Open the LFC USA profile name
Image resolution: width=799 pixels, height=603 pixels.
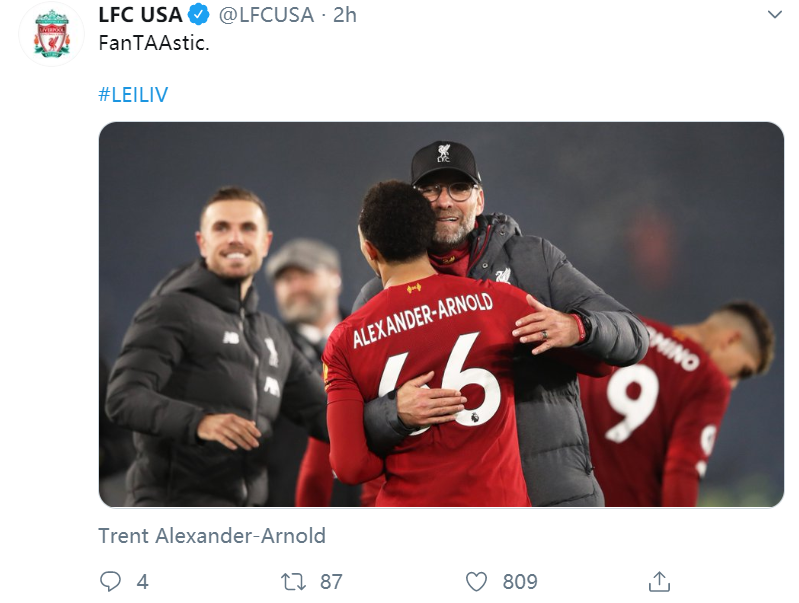(x=139, y=15)
